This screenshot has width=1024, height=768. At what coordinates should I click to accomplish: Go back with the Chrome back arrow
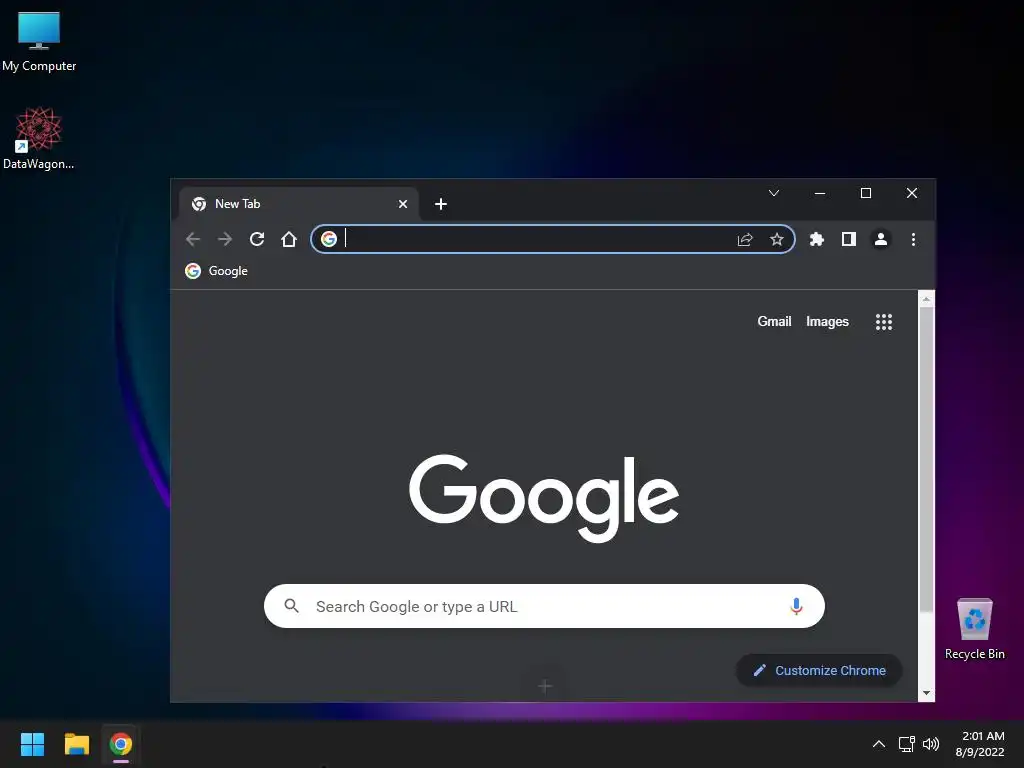pos(193,239)
